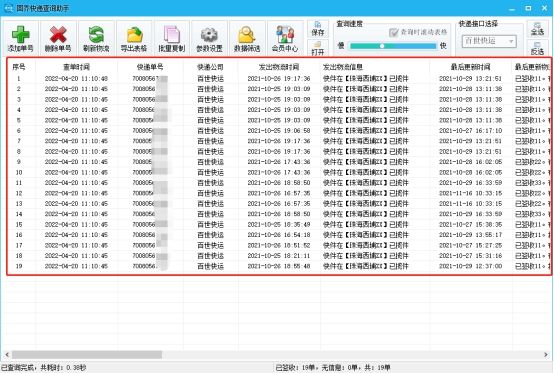
Task: Open the 百世快运 courier interface dropdown
Action: tap(489, 41)
